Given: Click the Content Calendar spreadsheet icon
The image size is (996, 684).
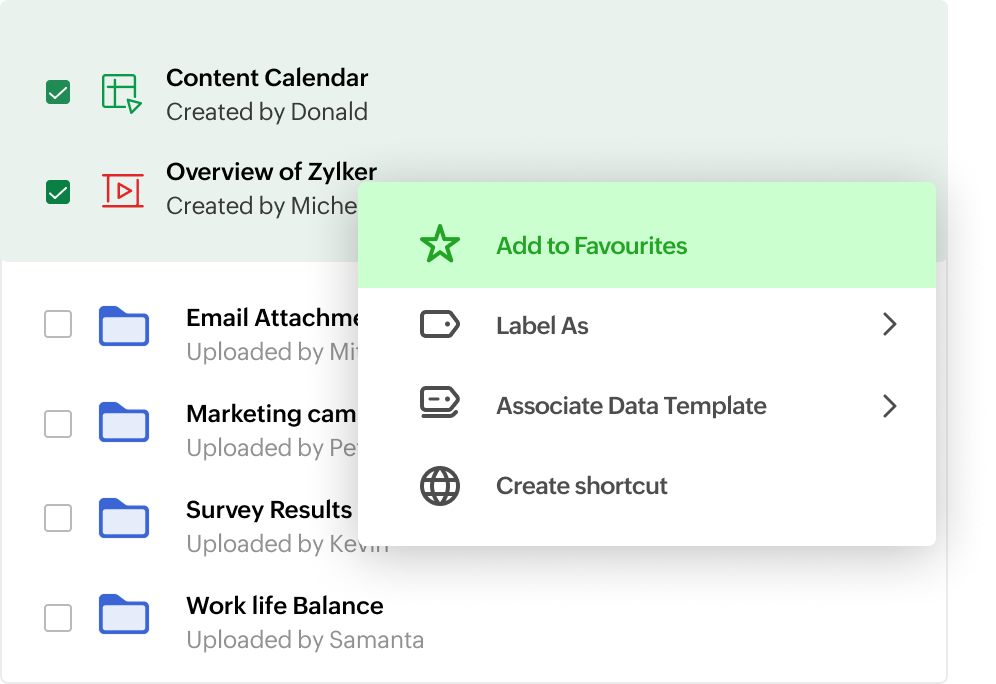Looking at the screenshot, I should (x=120, y=91).
